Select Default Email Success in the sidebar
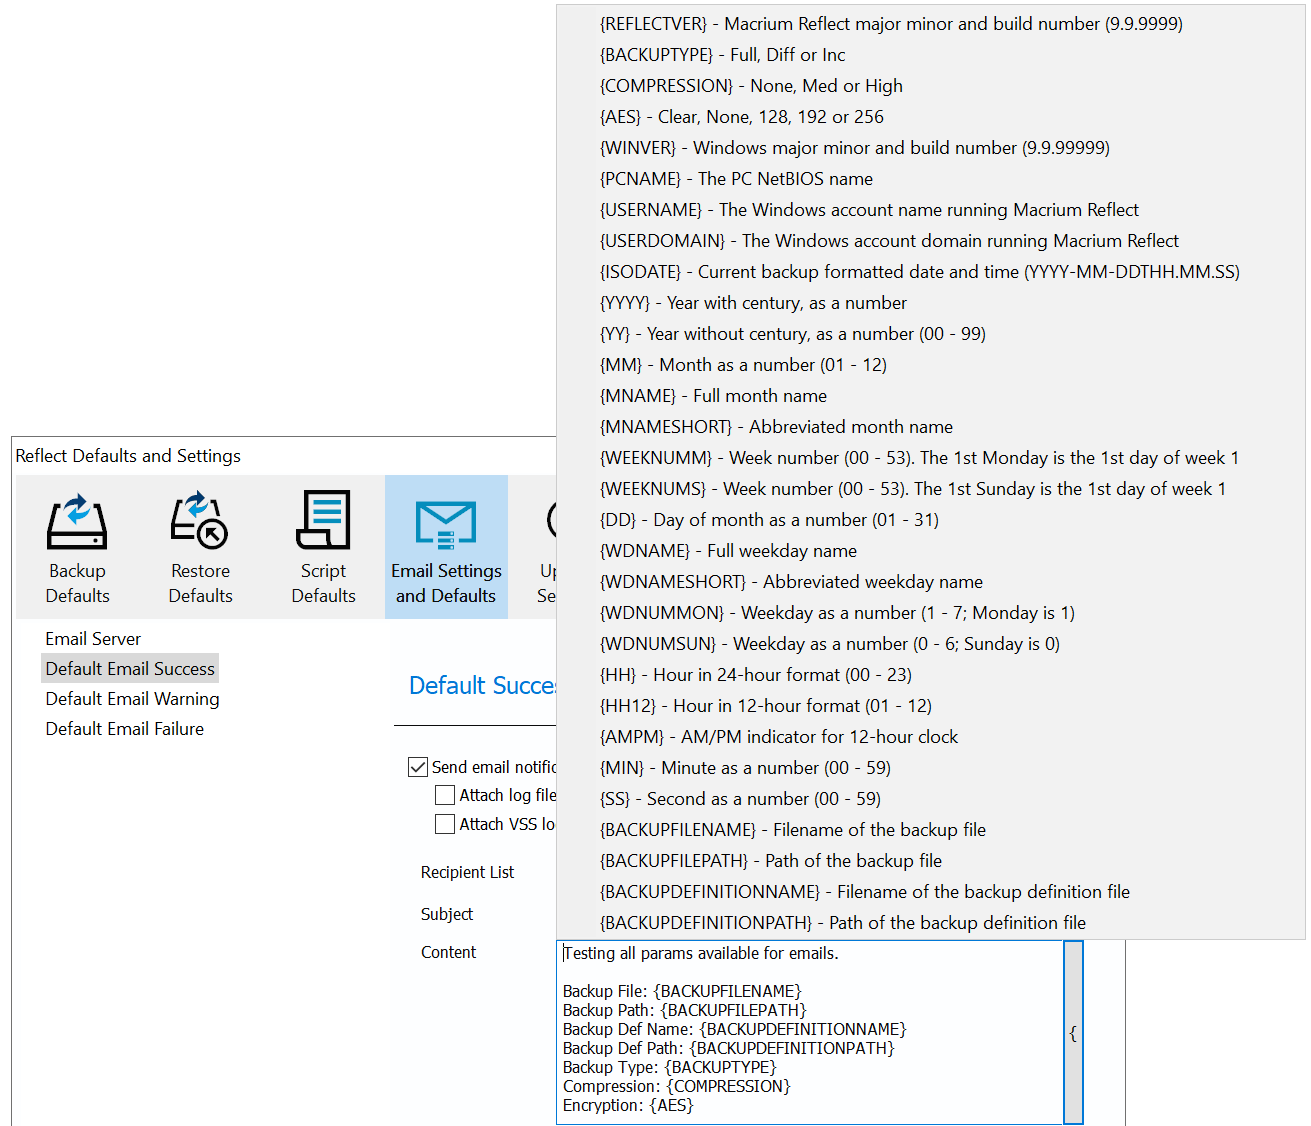1311x1126 pixels. pos(130,669)
